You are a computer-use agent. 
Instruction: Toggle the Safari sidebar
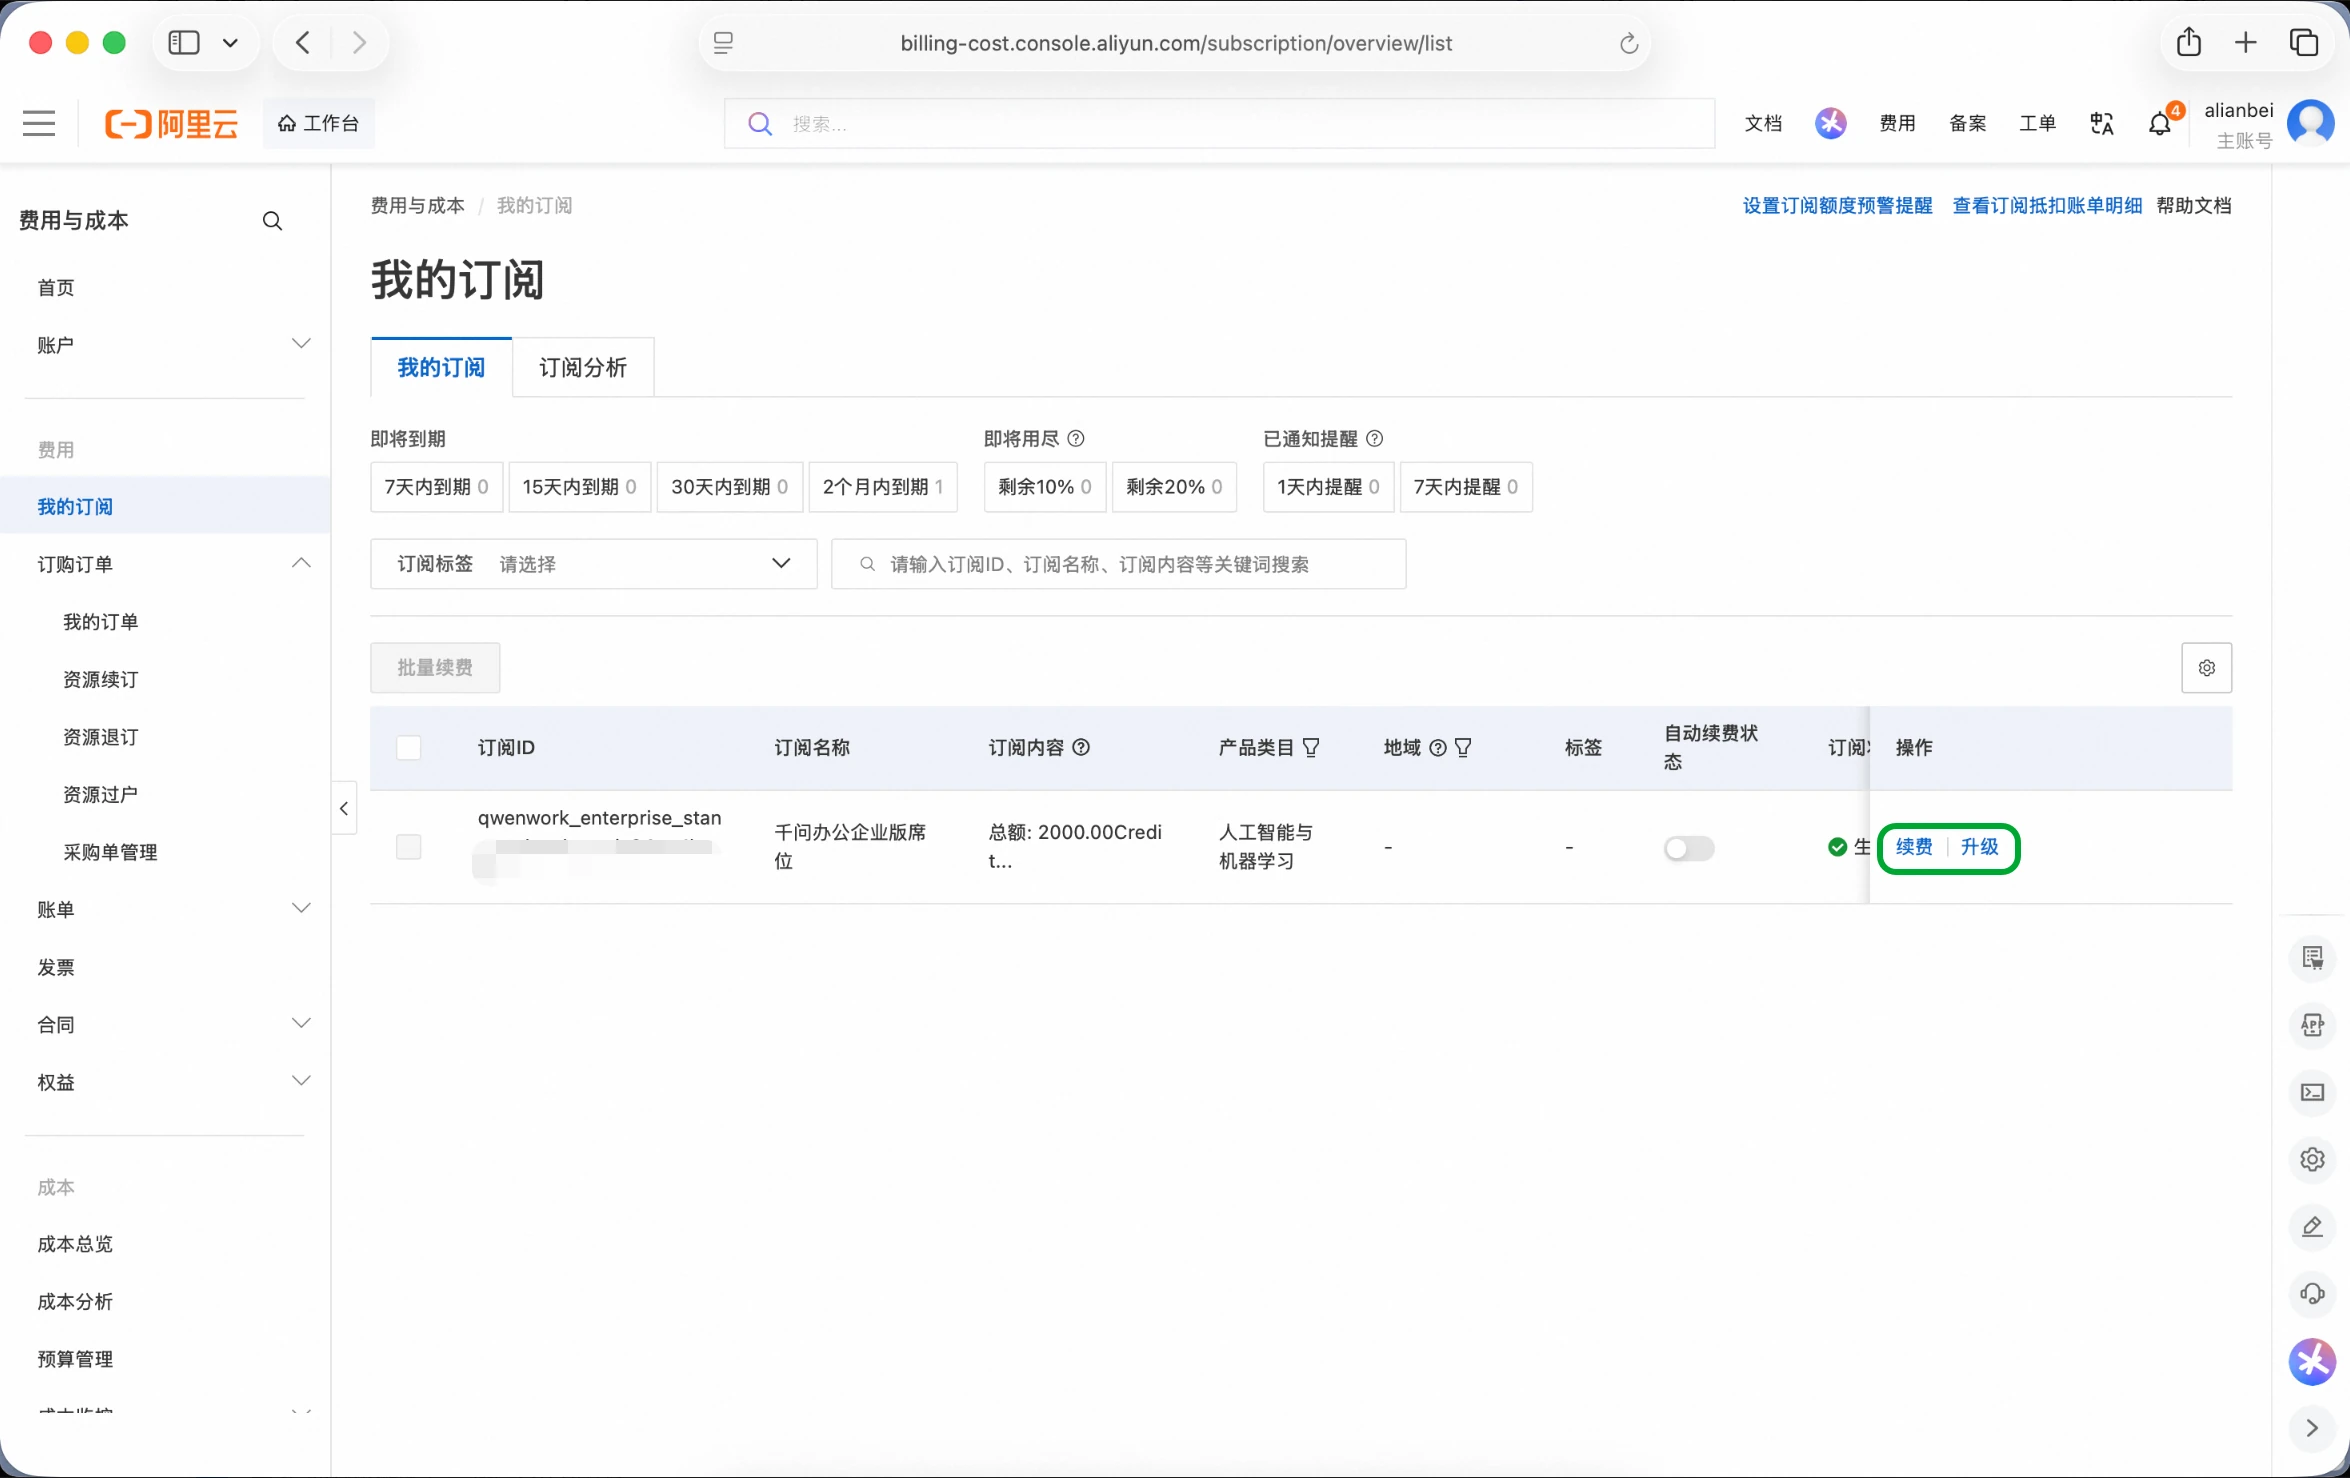coord(184,42)
